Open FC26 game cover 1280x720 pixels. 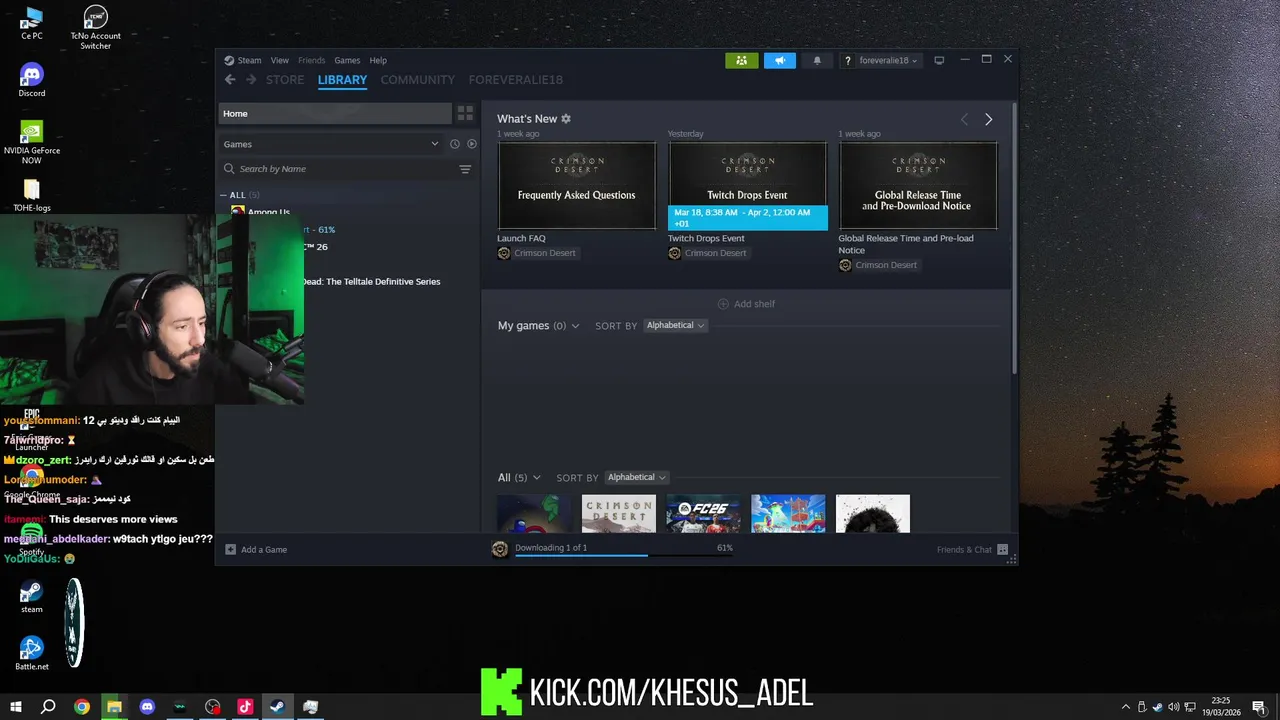[704, 513]
